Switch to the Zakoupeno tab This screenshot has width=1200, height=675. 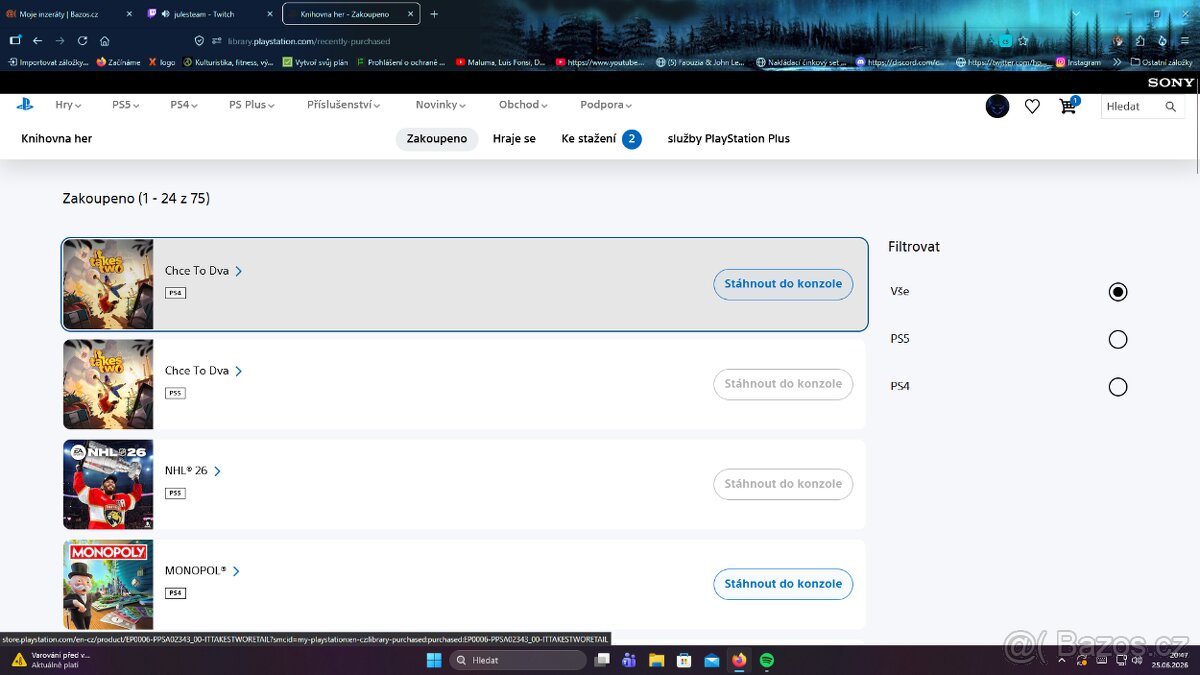(x=437, y=139)
